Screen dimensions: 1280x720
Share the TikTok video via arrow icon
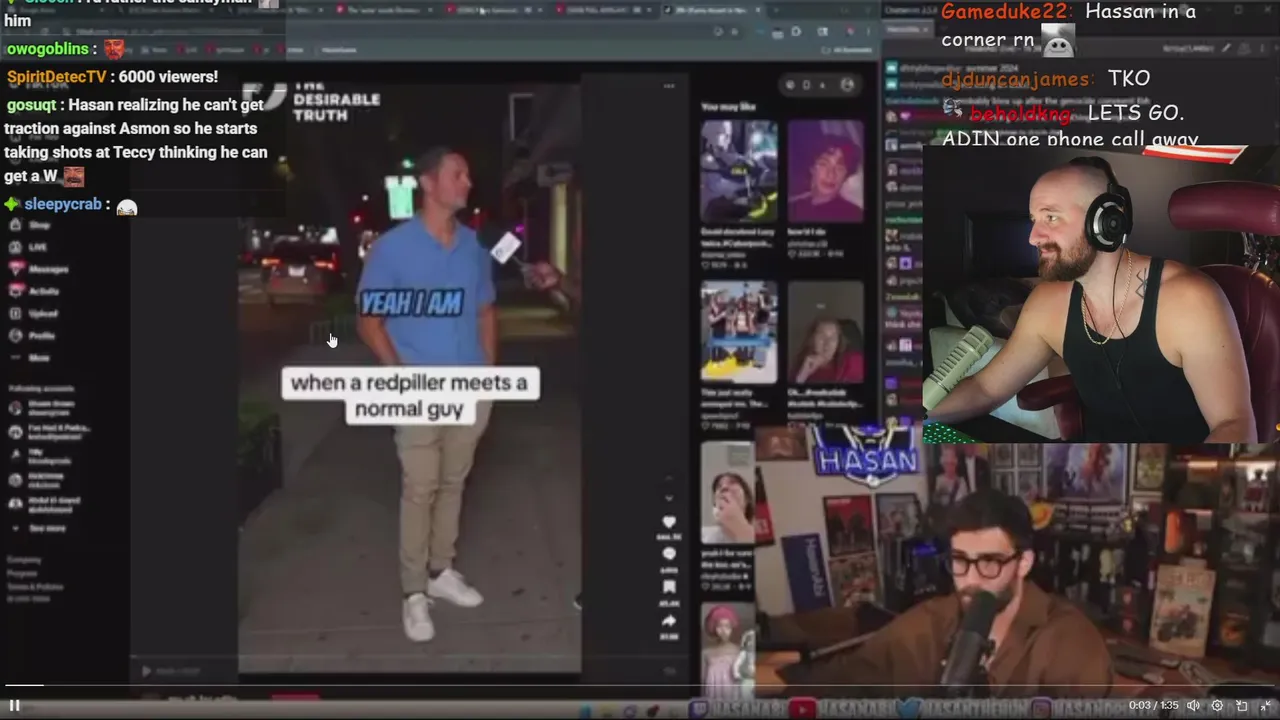click(x=669, y=620)
